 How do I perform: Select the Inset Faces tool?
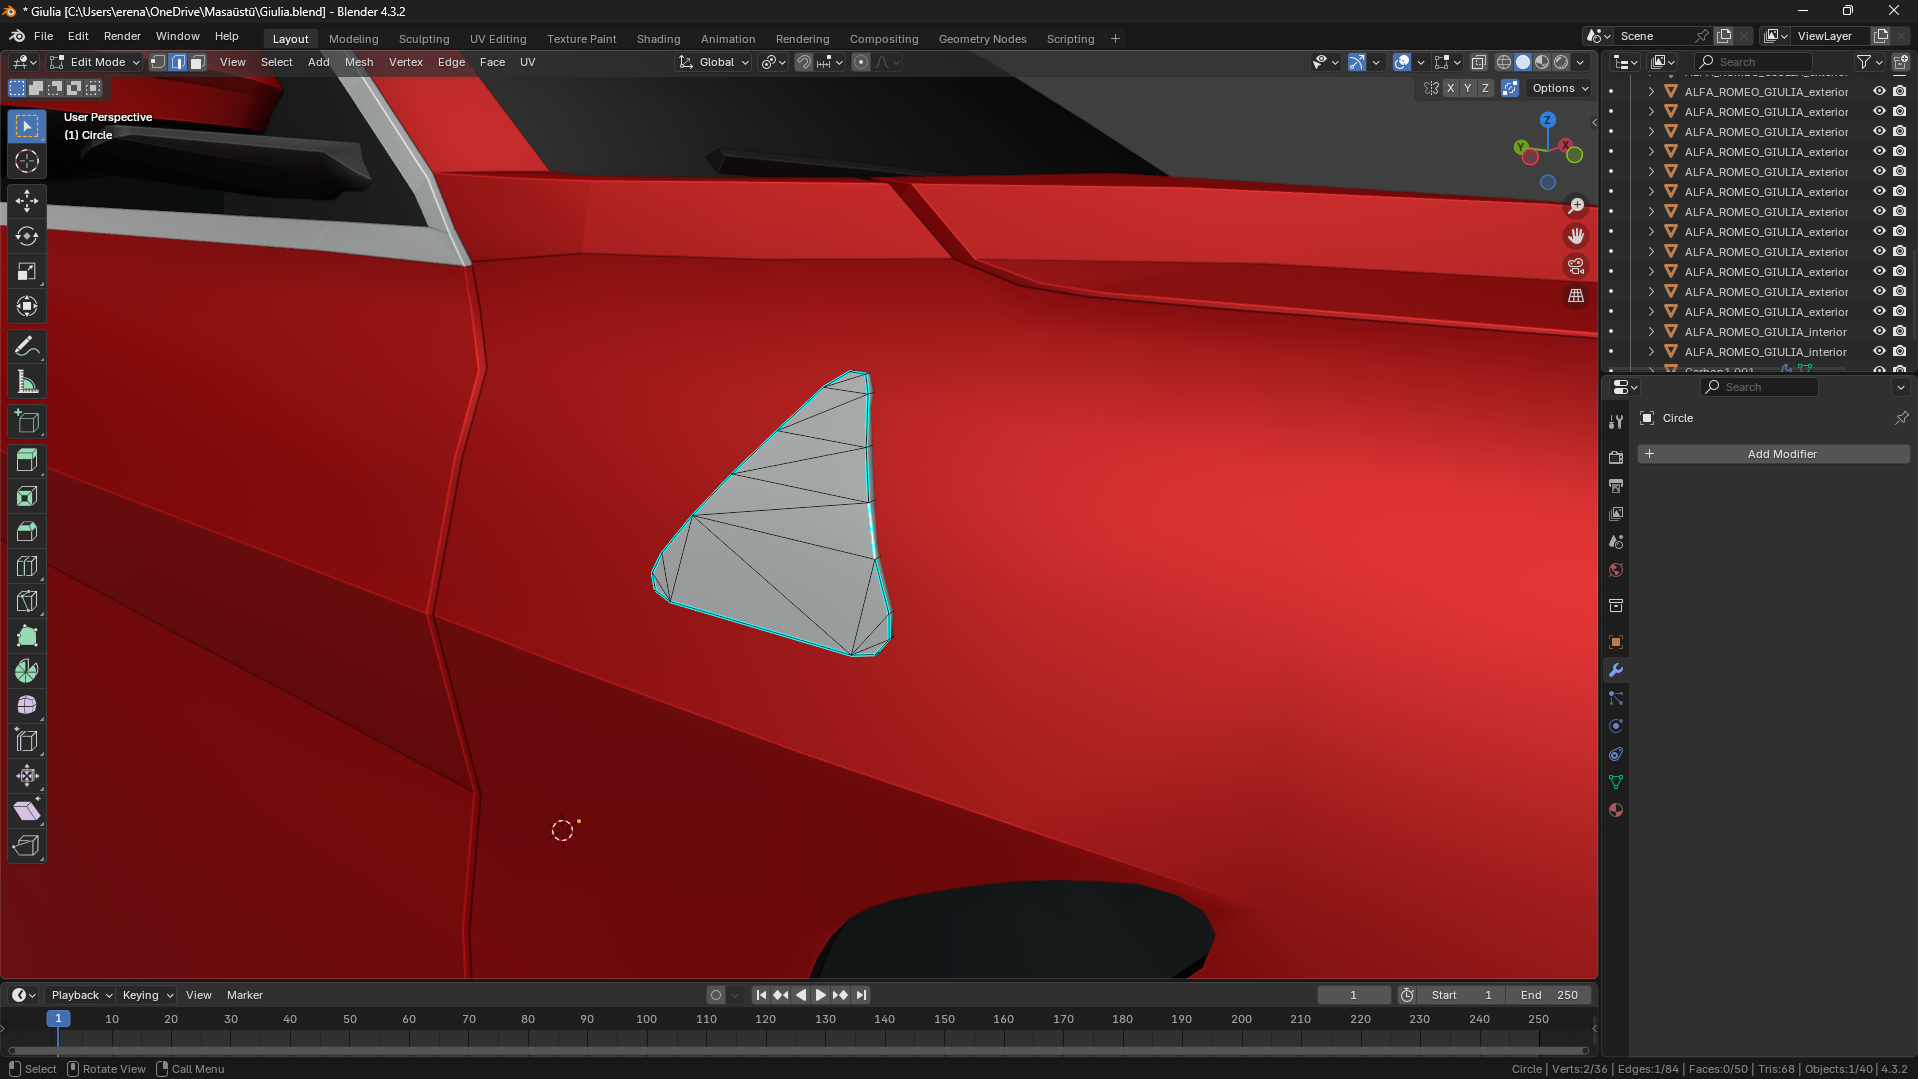(x=27, y=496)
